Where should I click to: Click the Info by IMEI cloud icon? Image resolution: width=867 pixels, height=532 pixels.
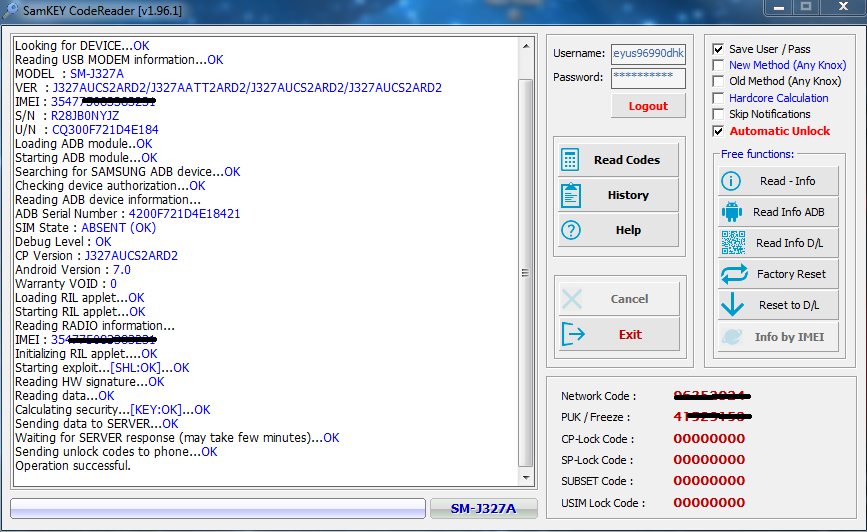[732, 336]
